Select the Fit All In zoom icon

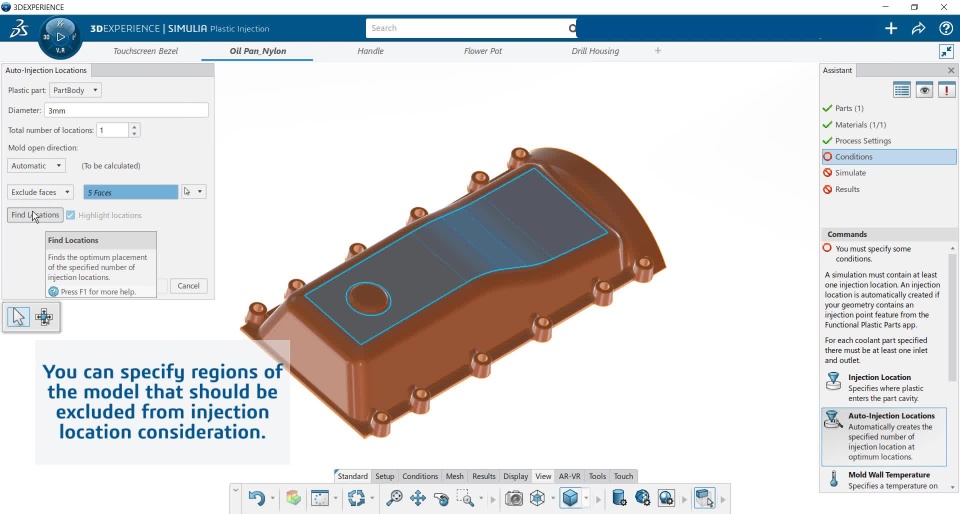point(394,498)
